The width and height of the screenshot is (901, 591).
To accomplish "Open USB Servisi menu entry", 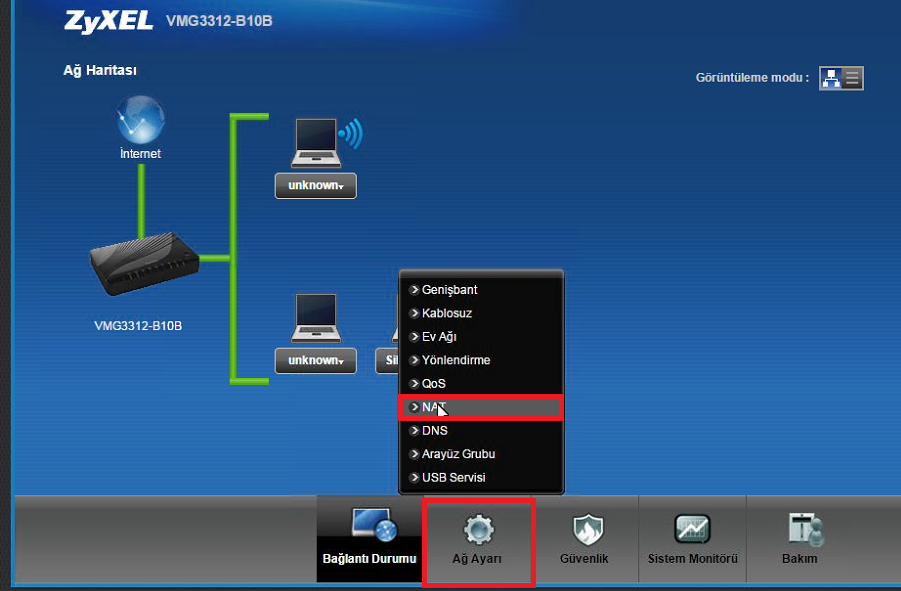I will tap(482, 478).
